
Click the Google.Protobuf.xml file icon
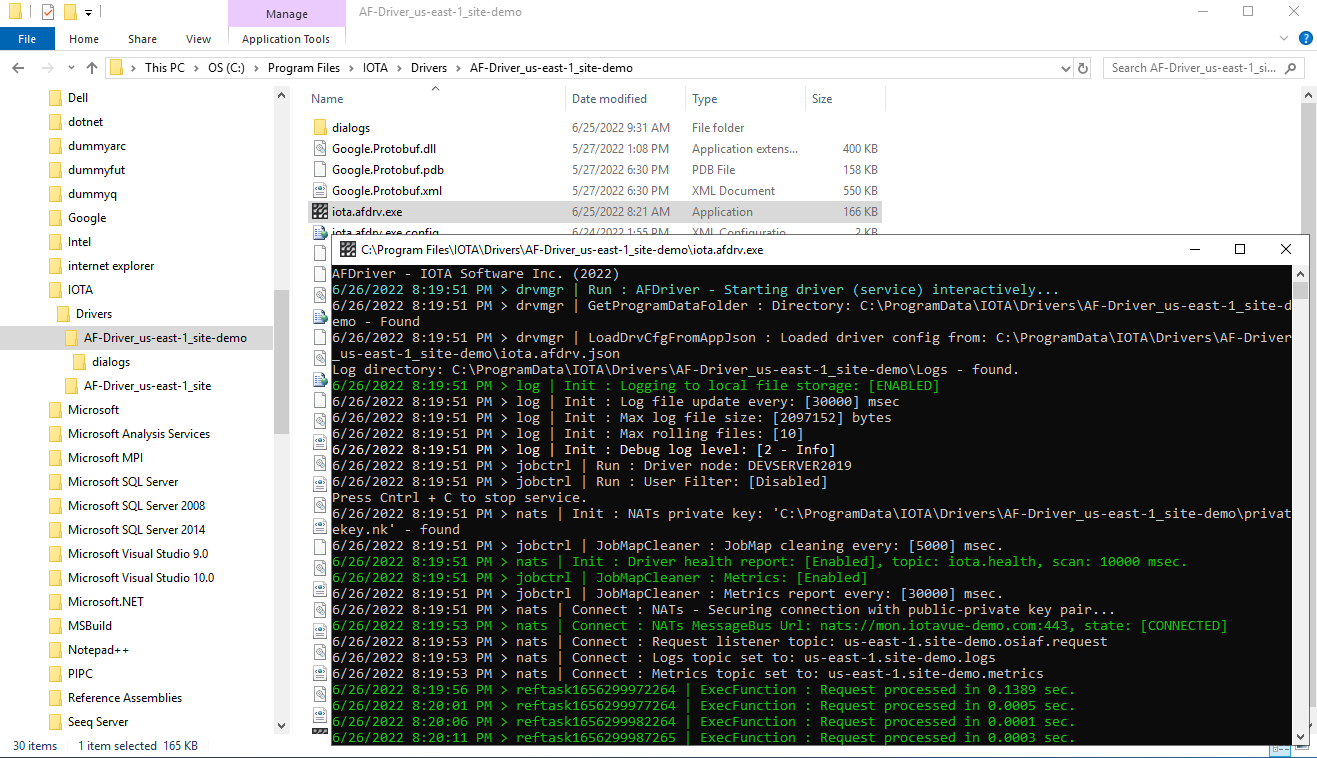tap(320, 191)
